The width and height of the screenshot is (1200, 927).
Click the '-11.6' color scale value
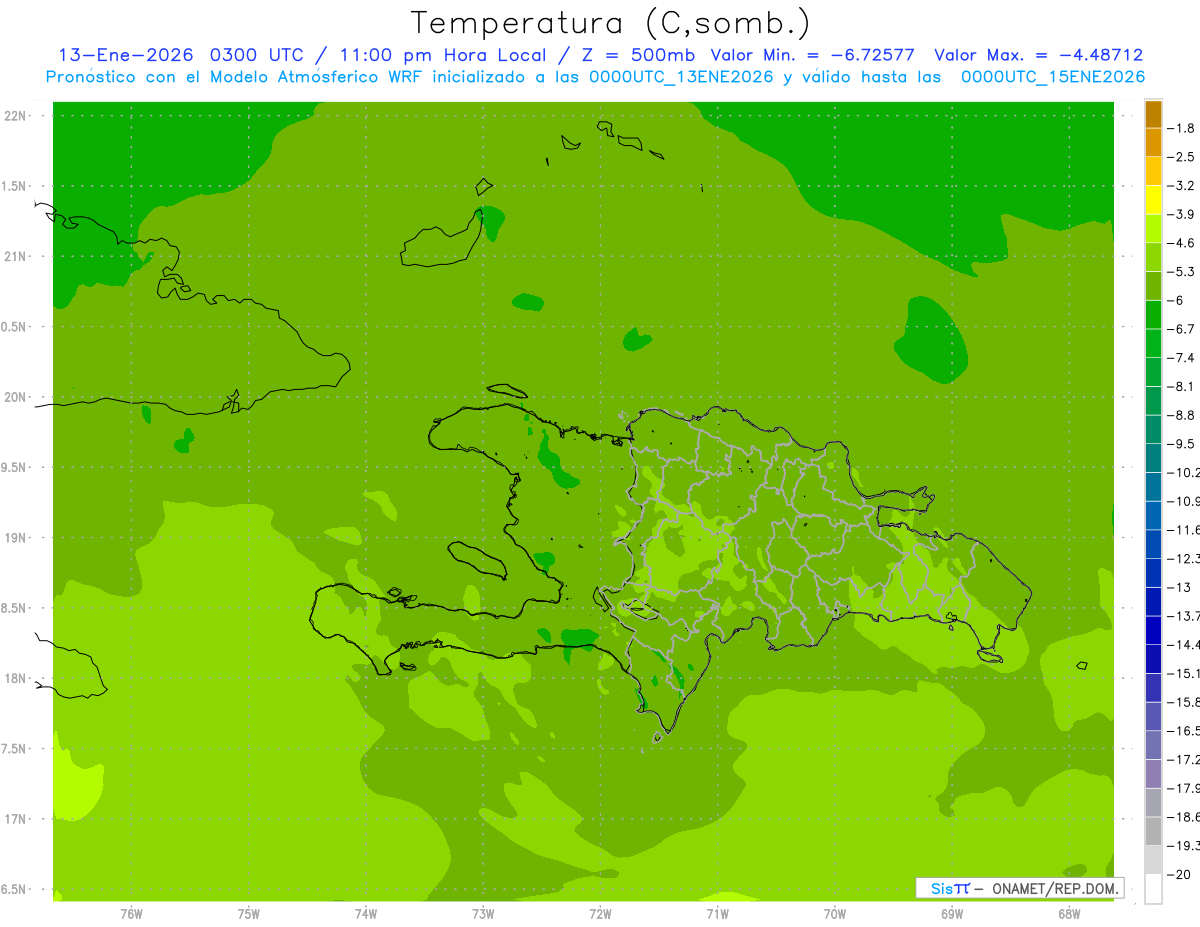pyautogui.click(x=1184, y=530)
